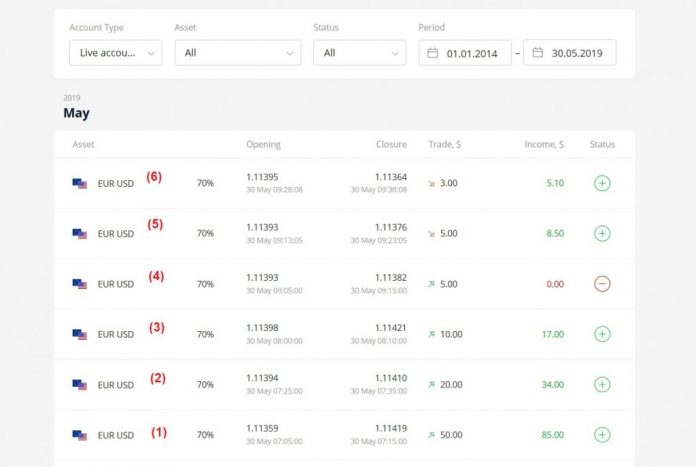Screen dimensions: 696x467
Task: Expand the green plus icon for trade (6)
Action: point(602,183)
